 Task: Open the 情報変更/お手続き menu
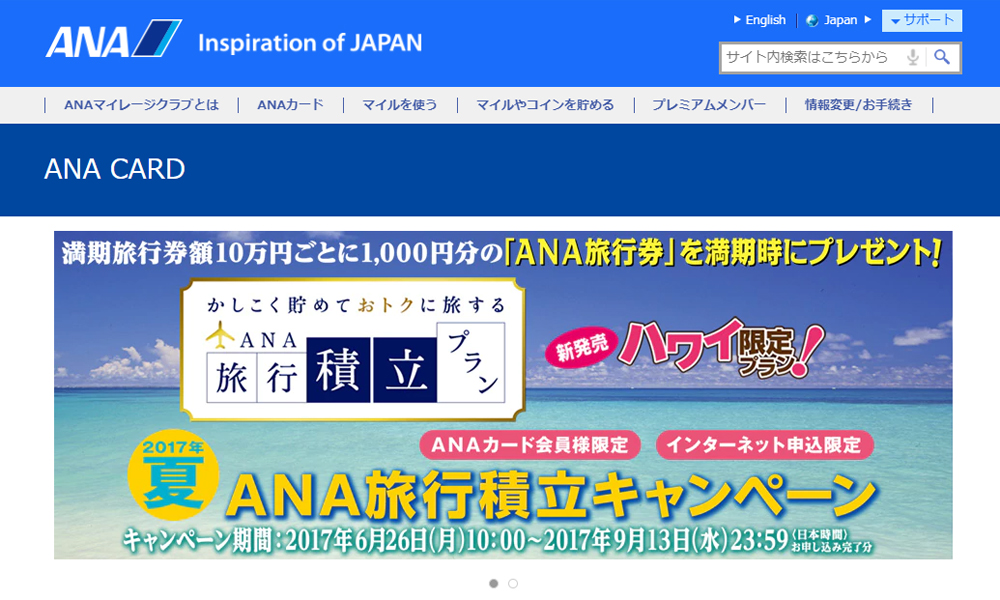pos(858,105)
